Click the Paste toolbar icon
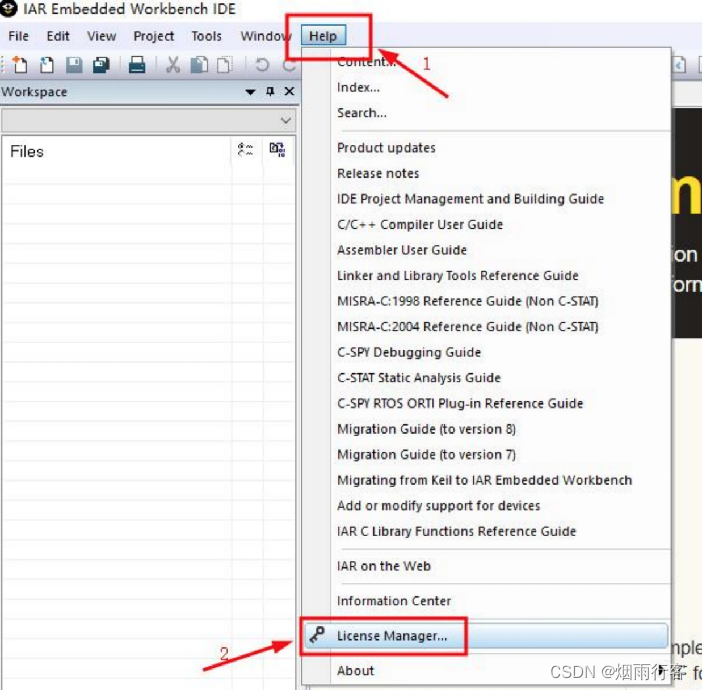 tap(225, 65)
